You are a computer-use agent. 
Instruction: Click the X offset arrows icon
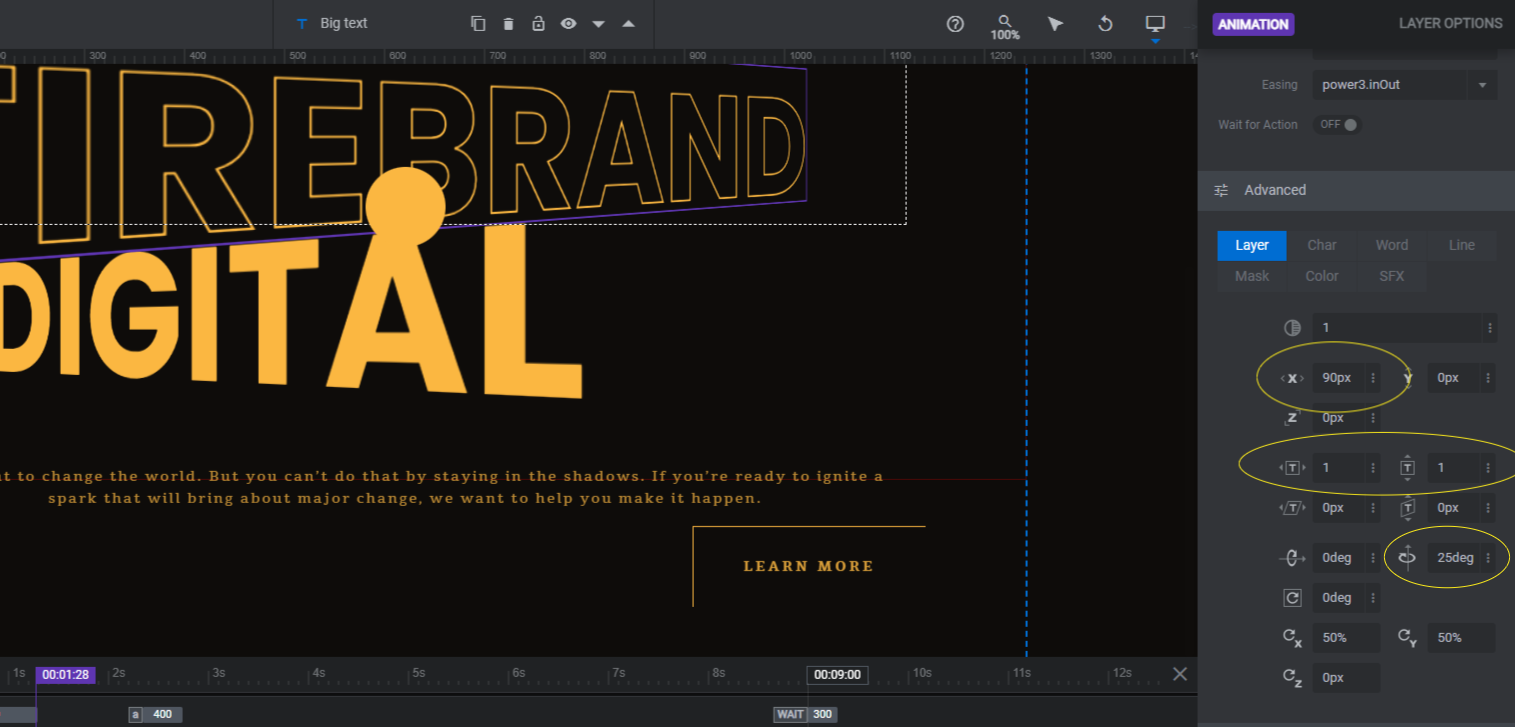click(x=1292, y=378)
